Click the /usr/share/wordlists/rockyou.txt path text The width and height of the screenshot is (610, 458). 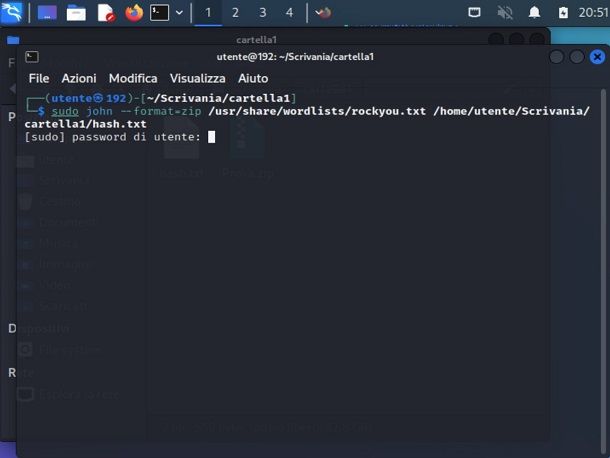(317, 111)
